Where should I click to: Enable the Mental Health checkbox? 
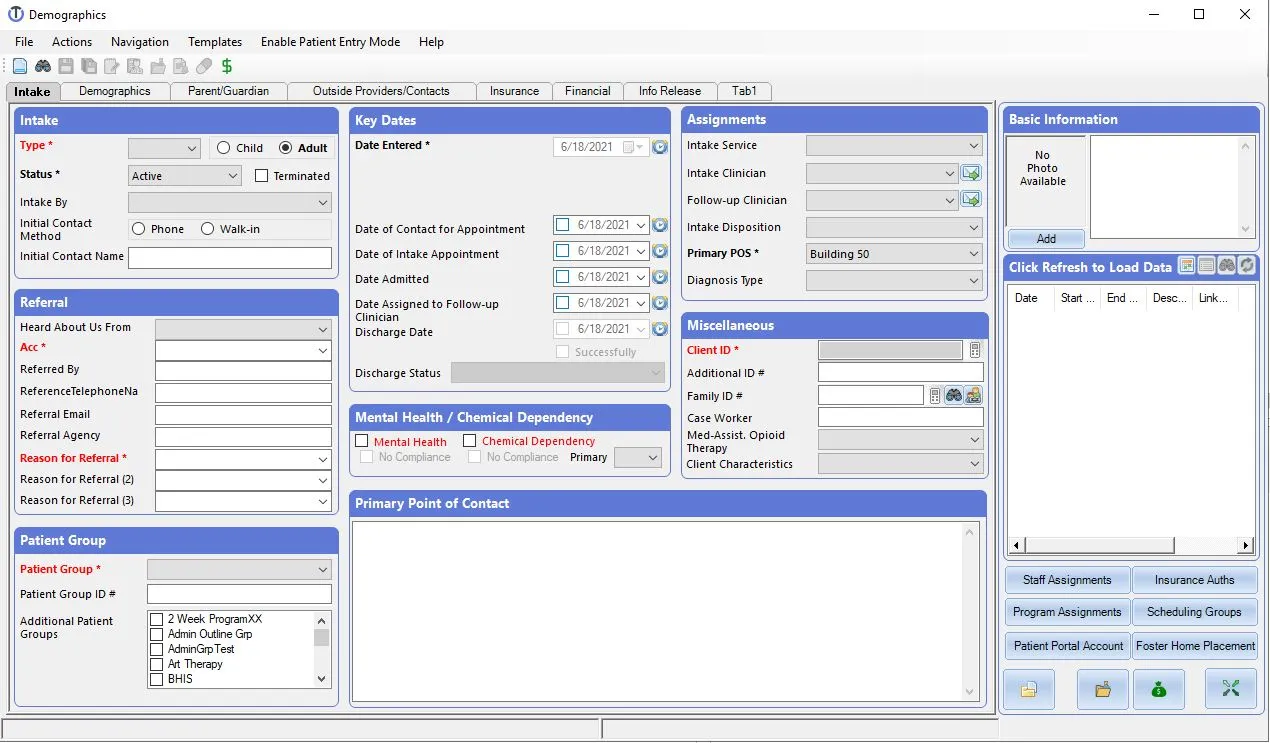point(362,441)
